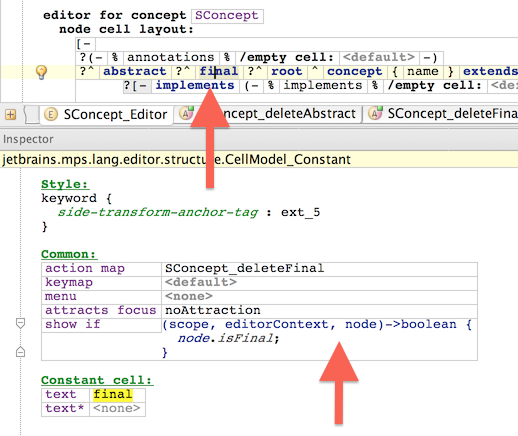Click the keymap <default> value
Image resolution: width=518 pixels, height=436 pixels.
coord(201,282)
